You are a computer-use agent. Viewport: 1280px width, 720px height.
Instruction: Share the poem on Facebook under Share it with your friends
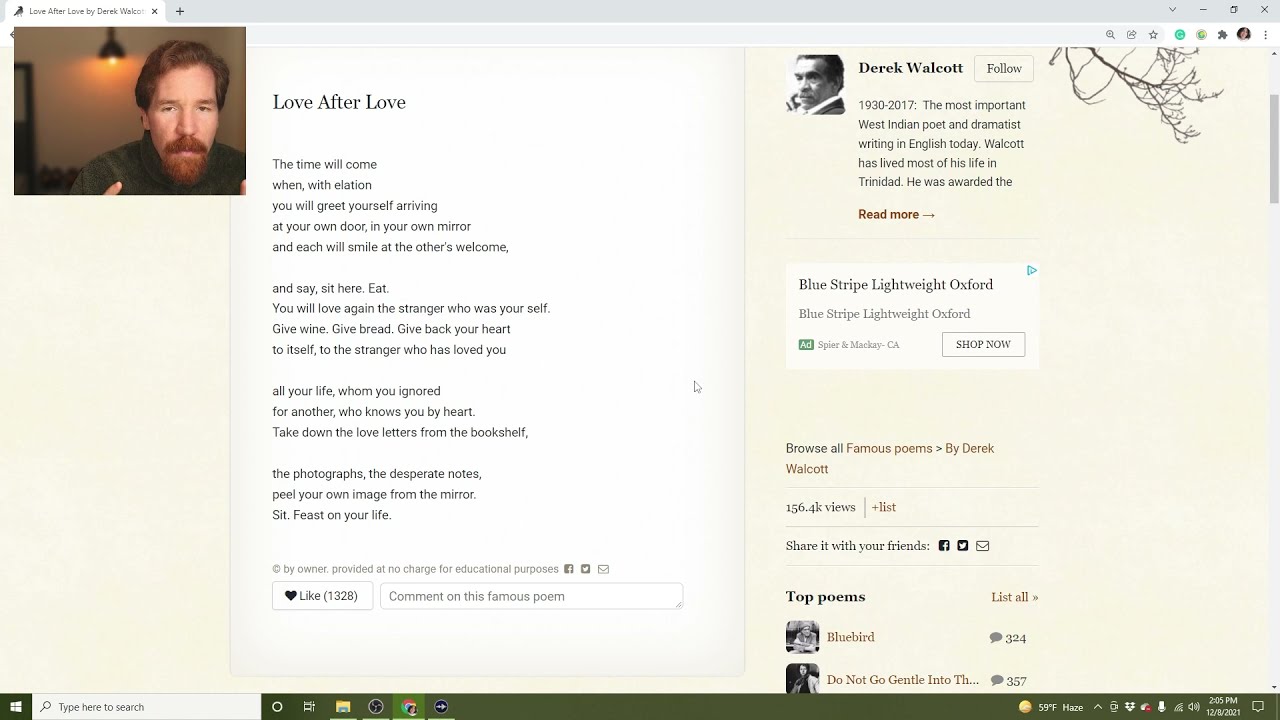944,546
